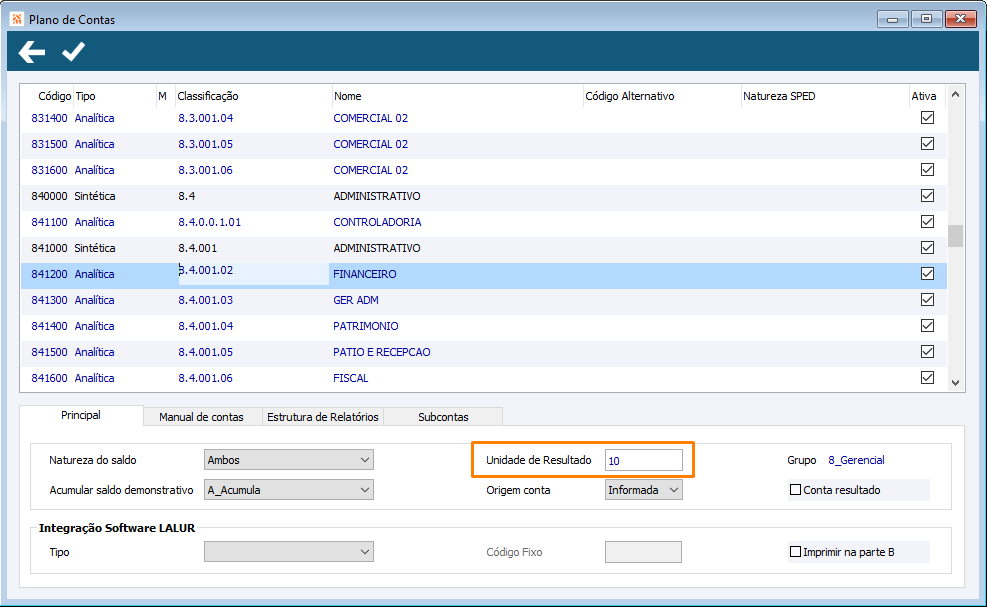Viewport: 987px width, 607px height.
Task: Select account code 831400
Action: [49, 118]
